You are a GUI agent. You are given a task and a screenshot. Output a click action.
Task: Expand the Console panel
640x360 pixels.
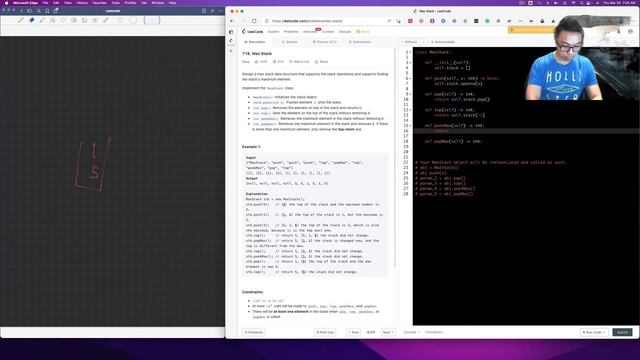pyautogui.click(x=411, y=332)
